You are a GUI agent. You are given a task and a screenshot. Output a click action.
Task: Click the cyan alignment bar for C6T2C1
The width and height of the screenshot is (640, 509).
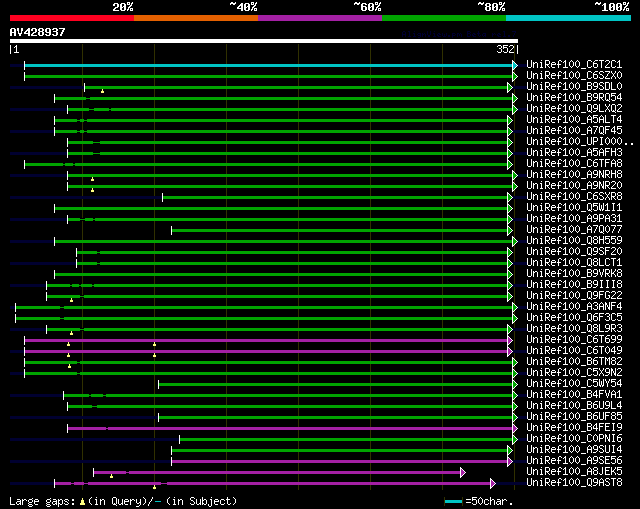(x=269, y=65)
